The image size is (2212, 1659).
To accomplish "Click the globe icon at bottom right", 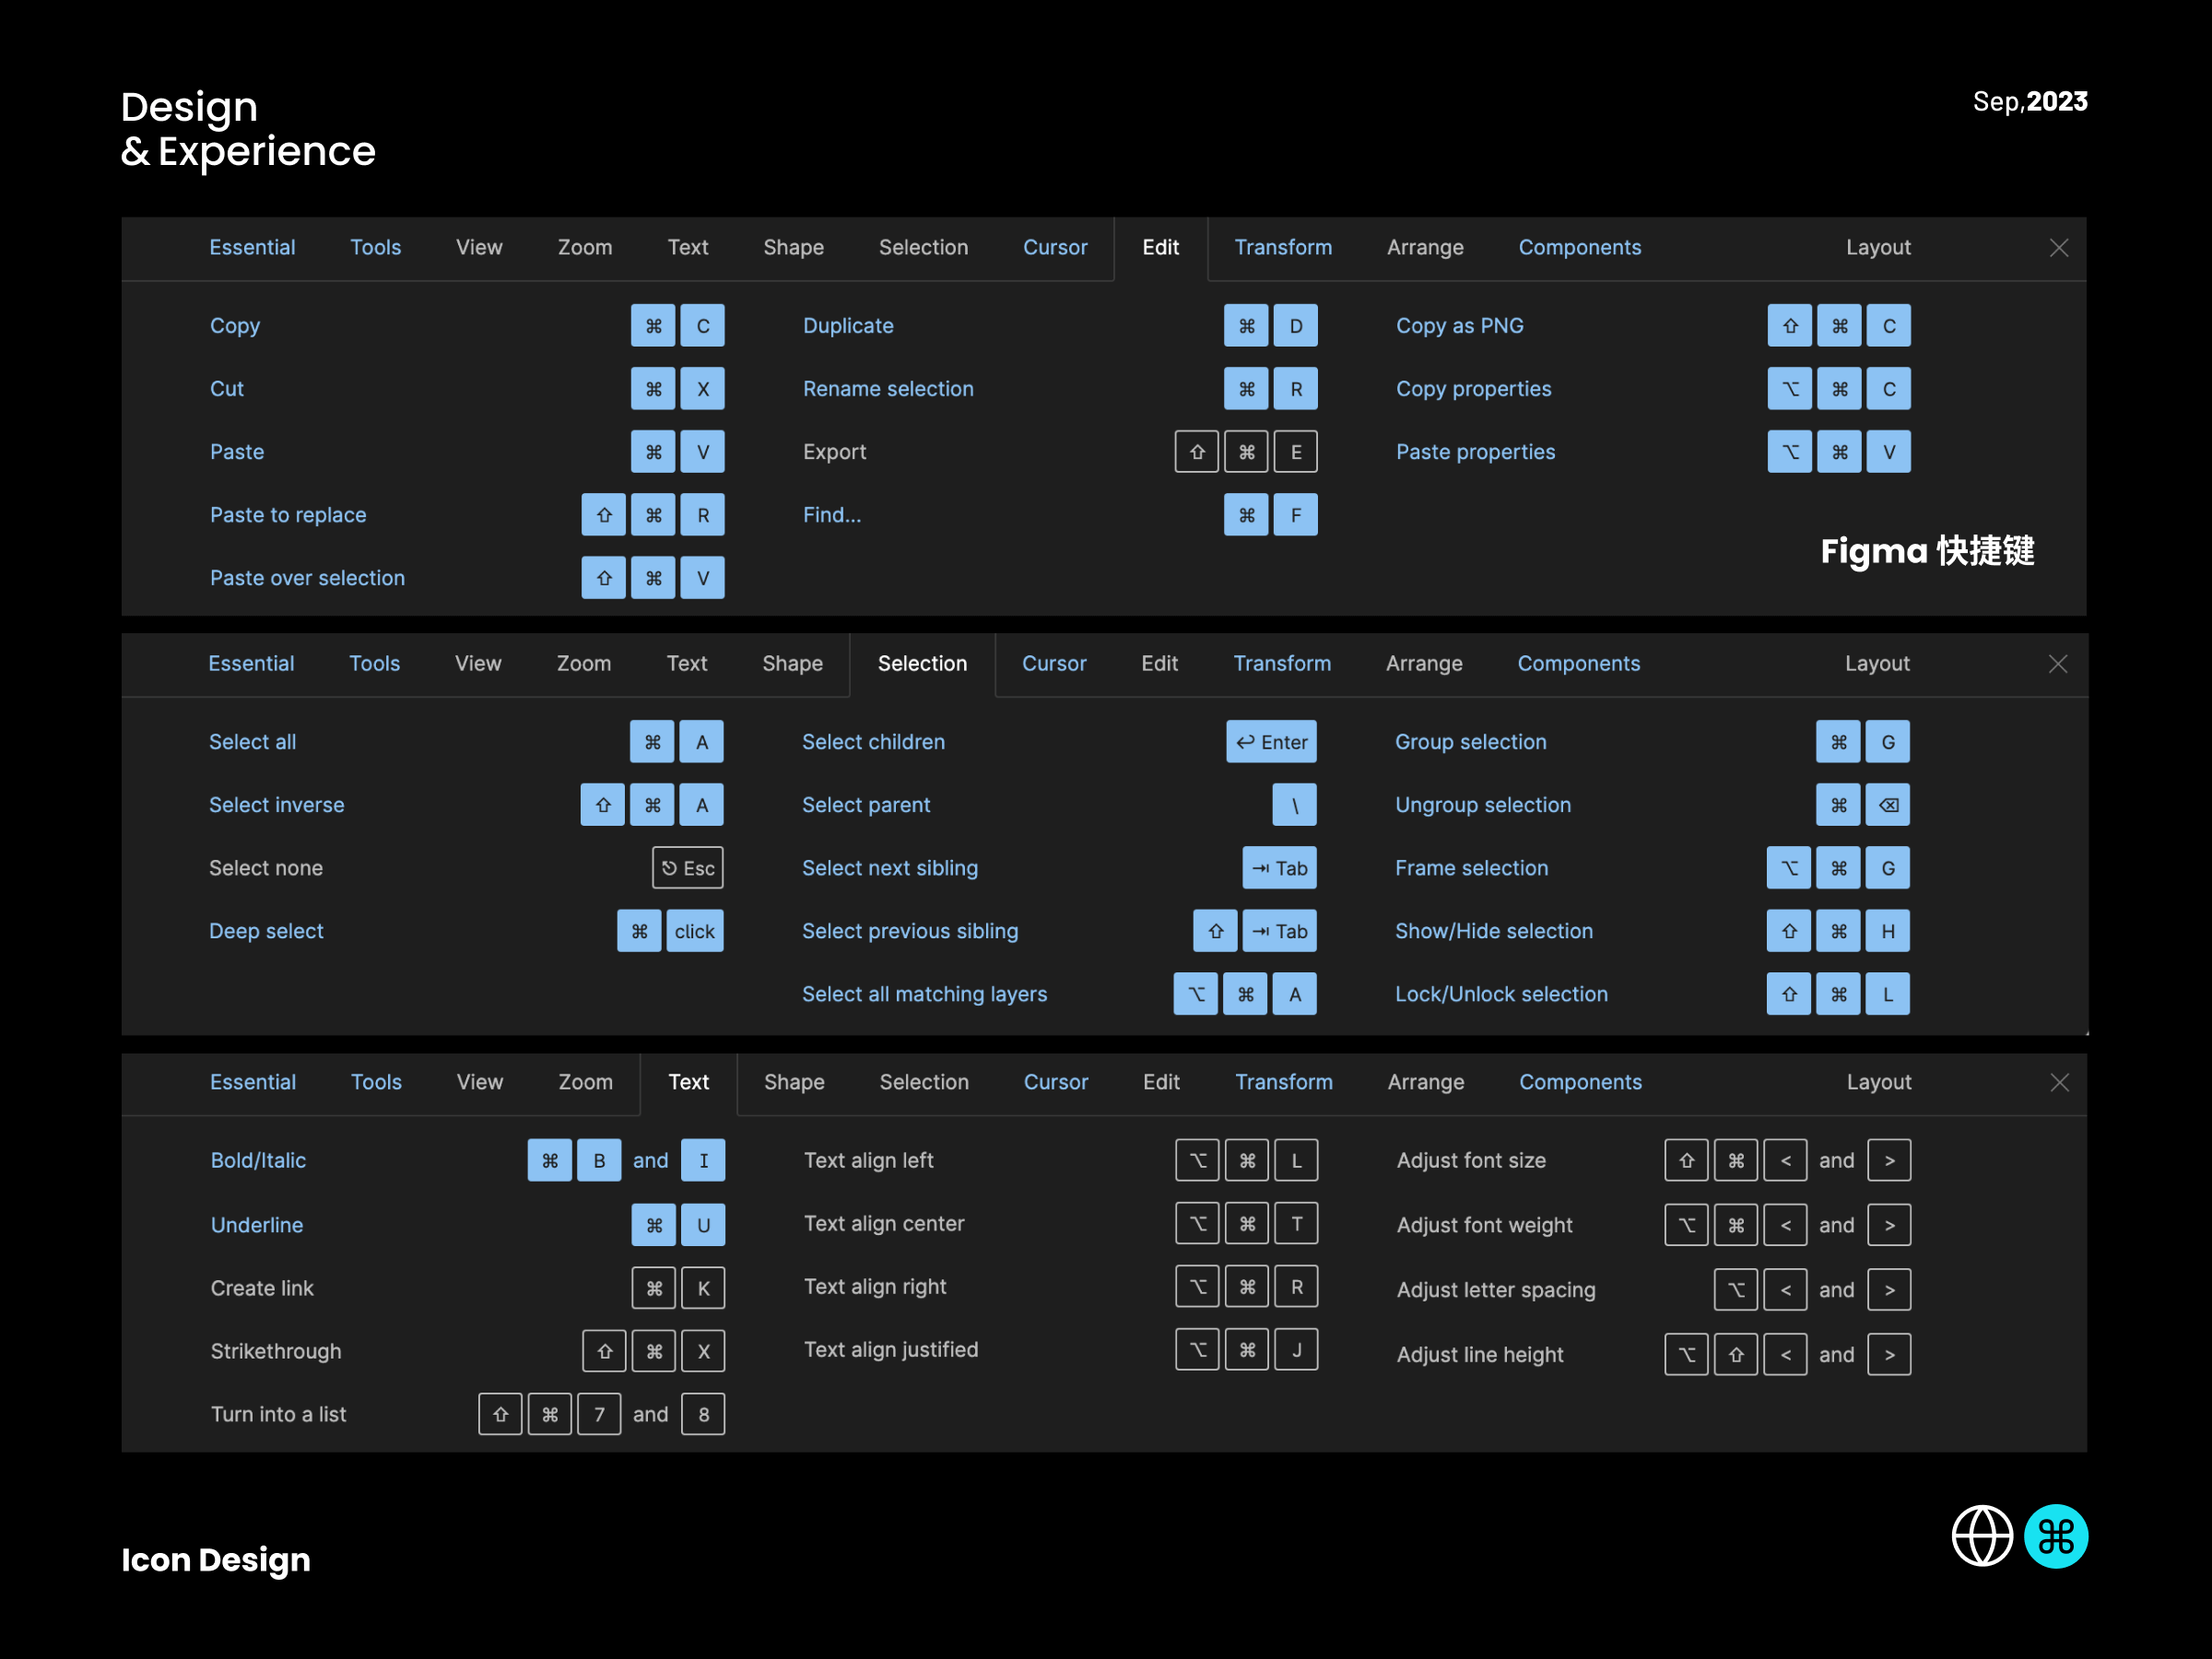I will click(x=1982, y=1536).
